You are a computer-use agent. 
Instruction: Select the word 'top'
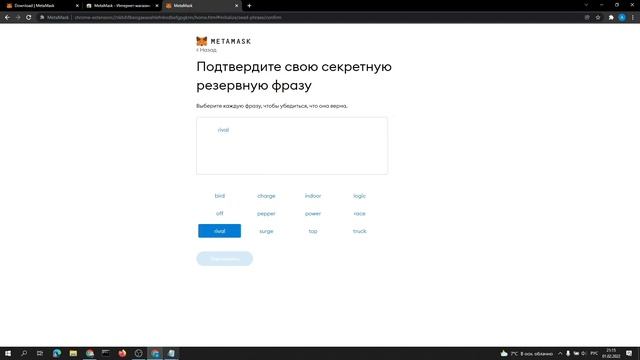(x=313, y=231)
